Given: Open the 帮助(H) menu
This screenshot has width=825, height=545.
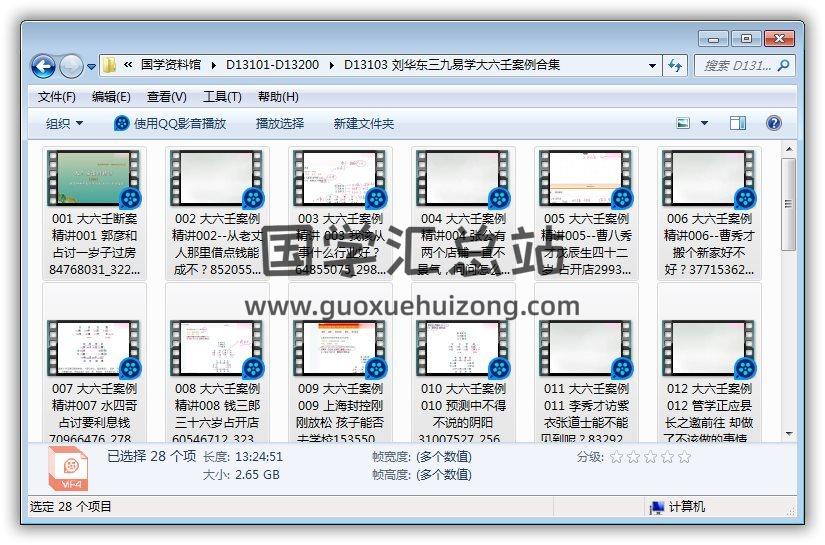Looking at the screenshot, I should [278, 97].
